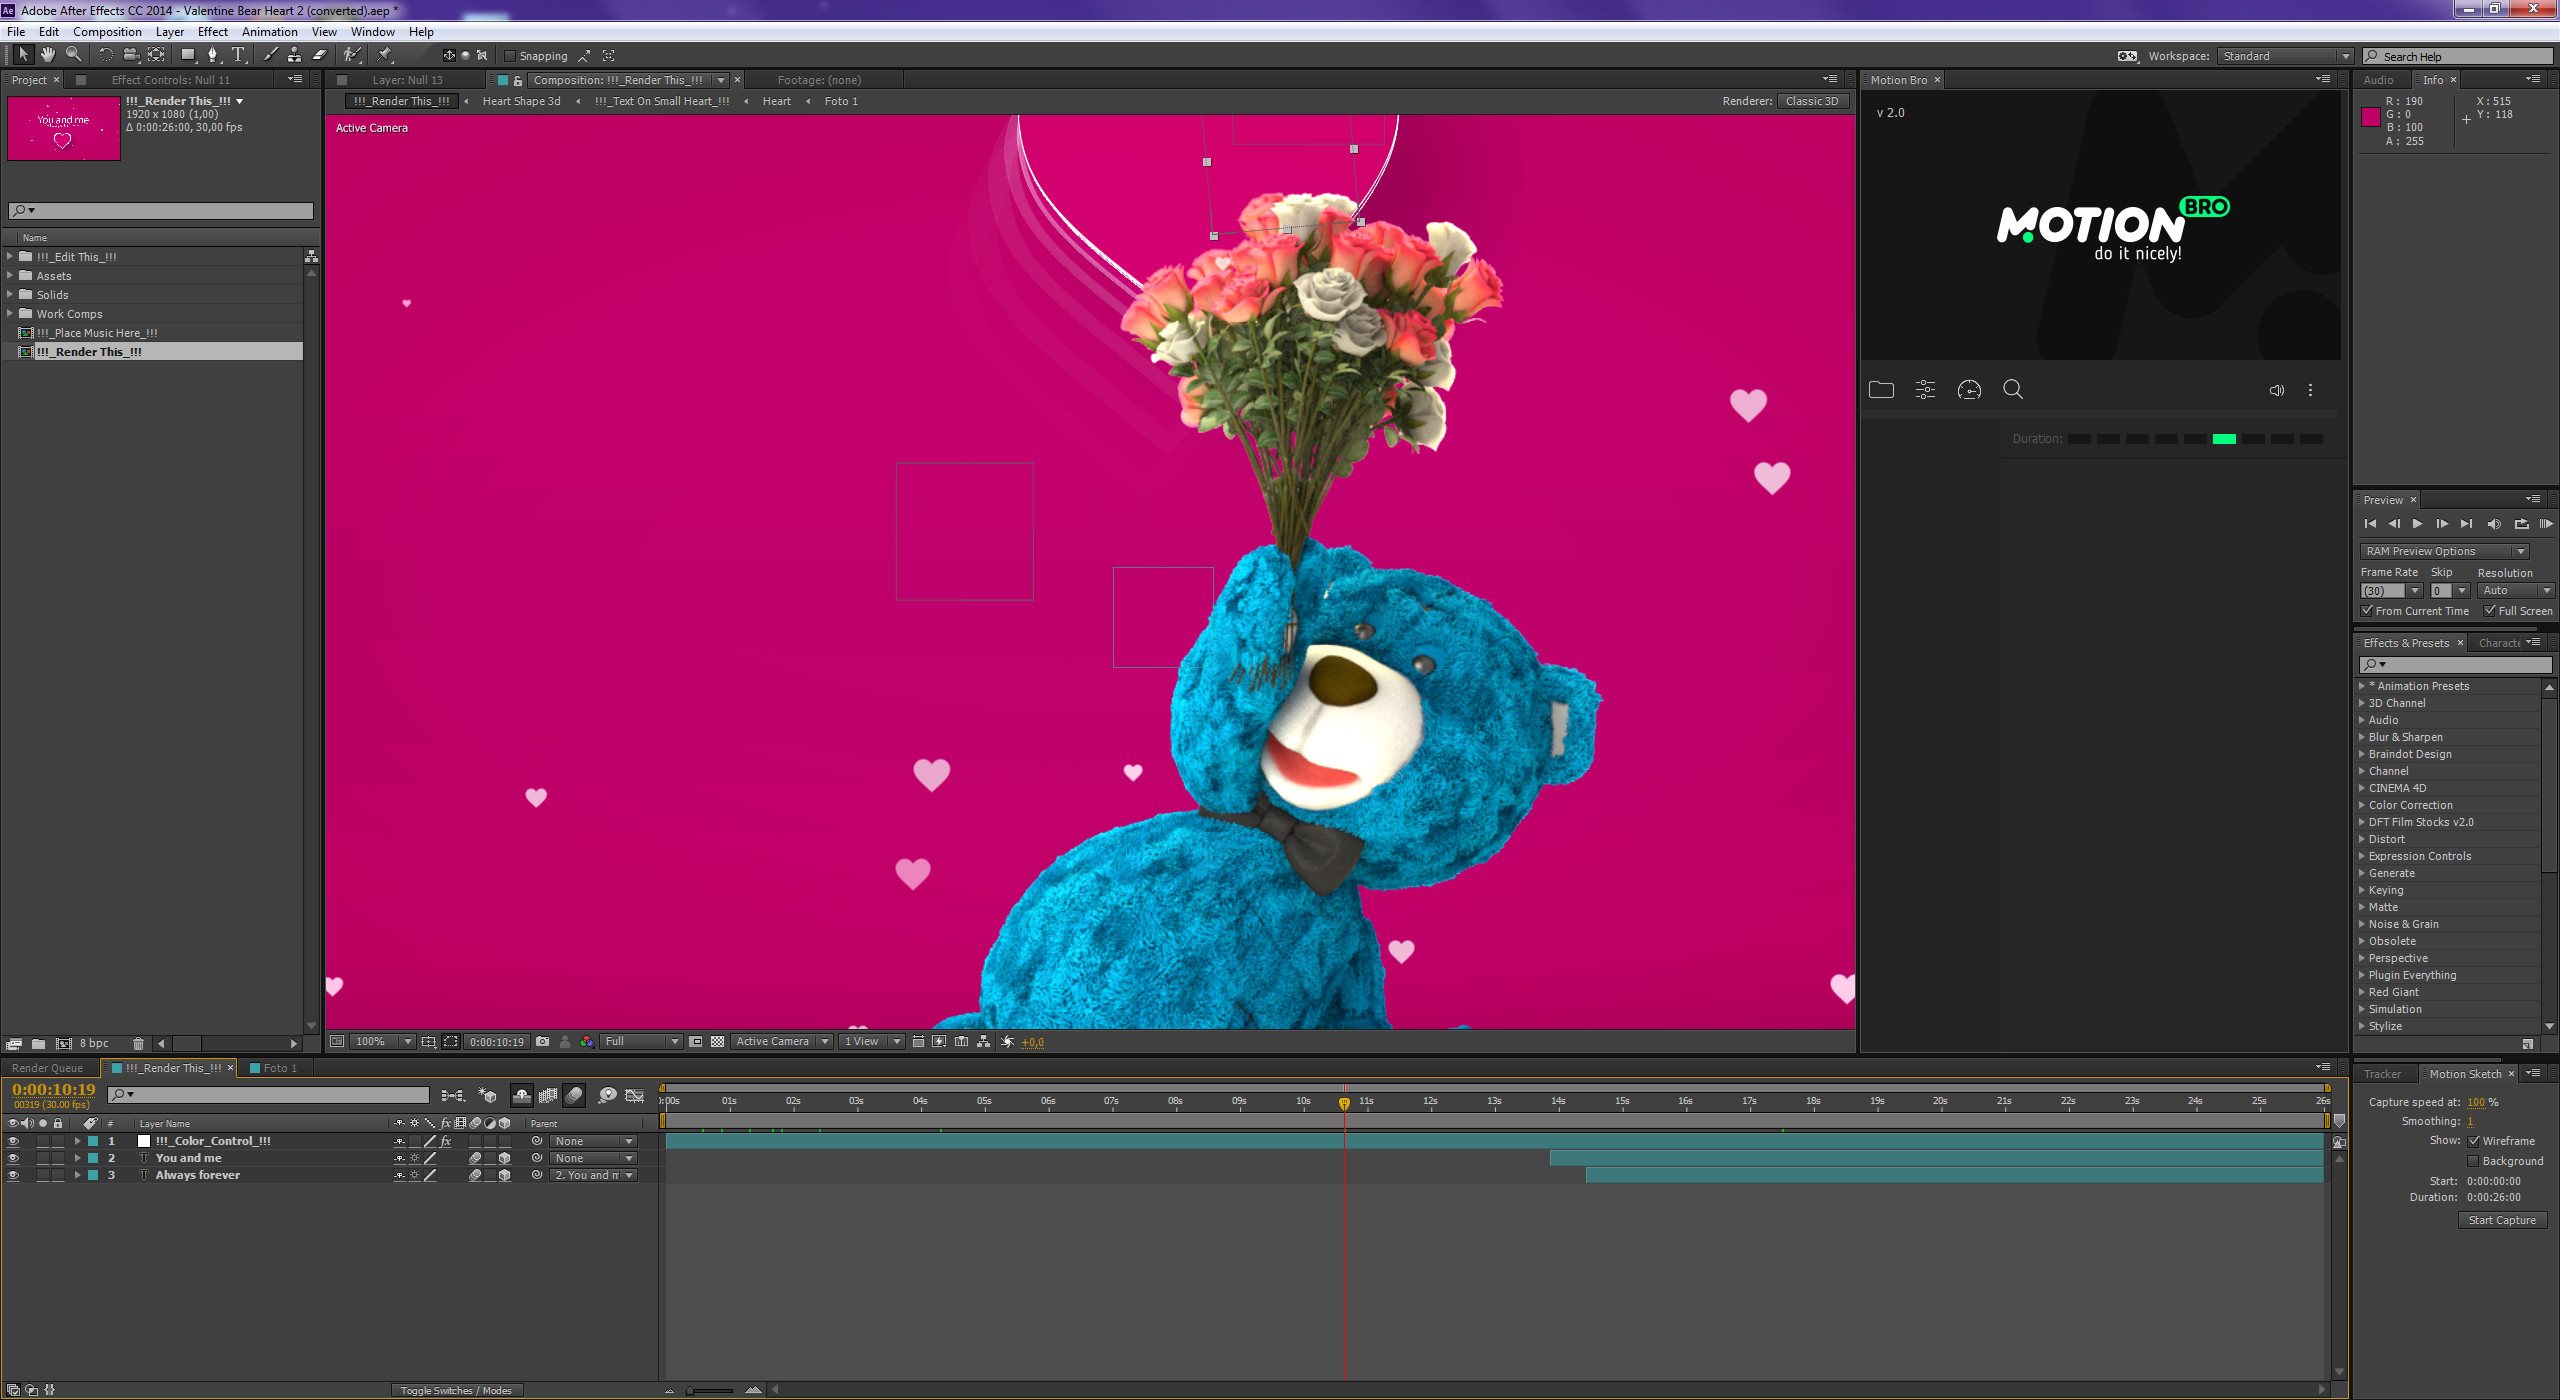Select the Zoom tool
Screen dimensions: 2560x1400
tap(73, 55)
